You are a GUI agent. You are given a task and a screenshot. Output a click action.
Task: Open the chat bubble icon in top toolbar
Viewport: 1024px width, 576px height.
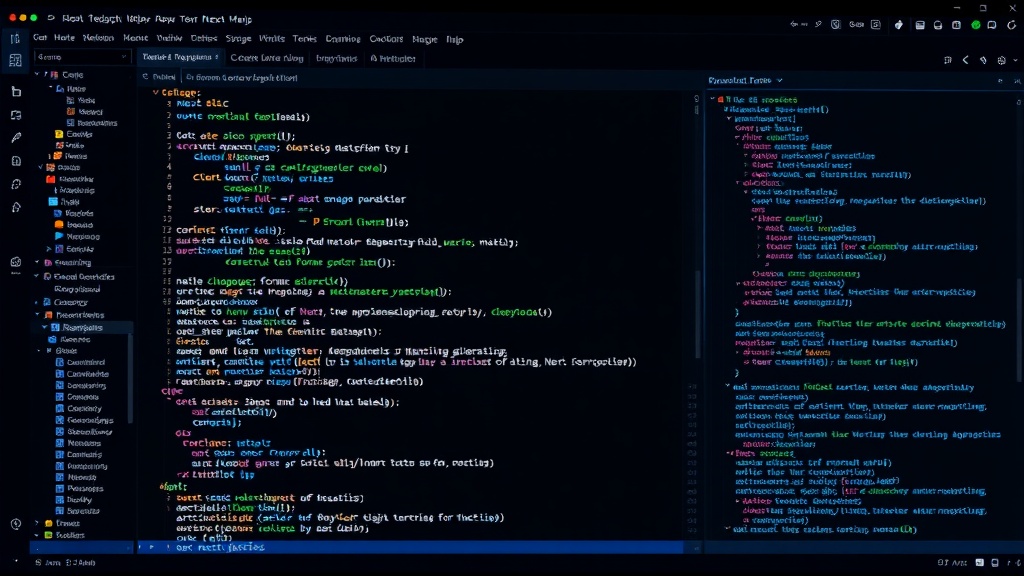tap(992, 25)
